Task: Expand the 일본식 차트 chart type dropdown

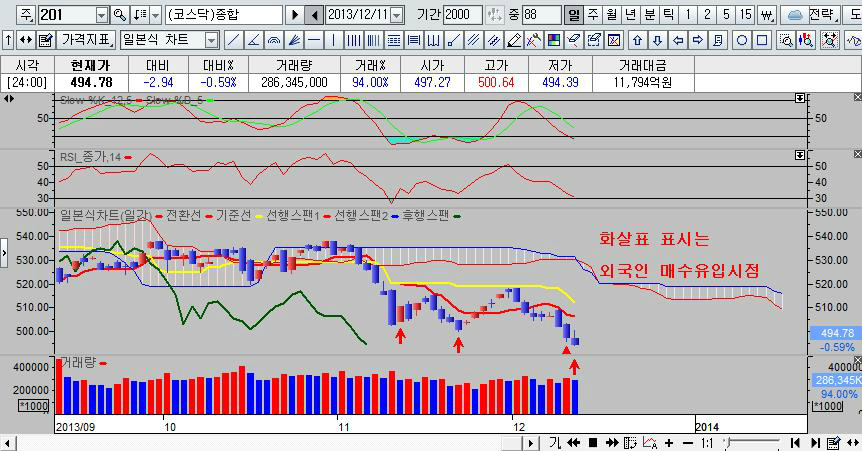Action: click(x=211, y=40)
